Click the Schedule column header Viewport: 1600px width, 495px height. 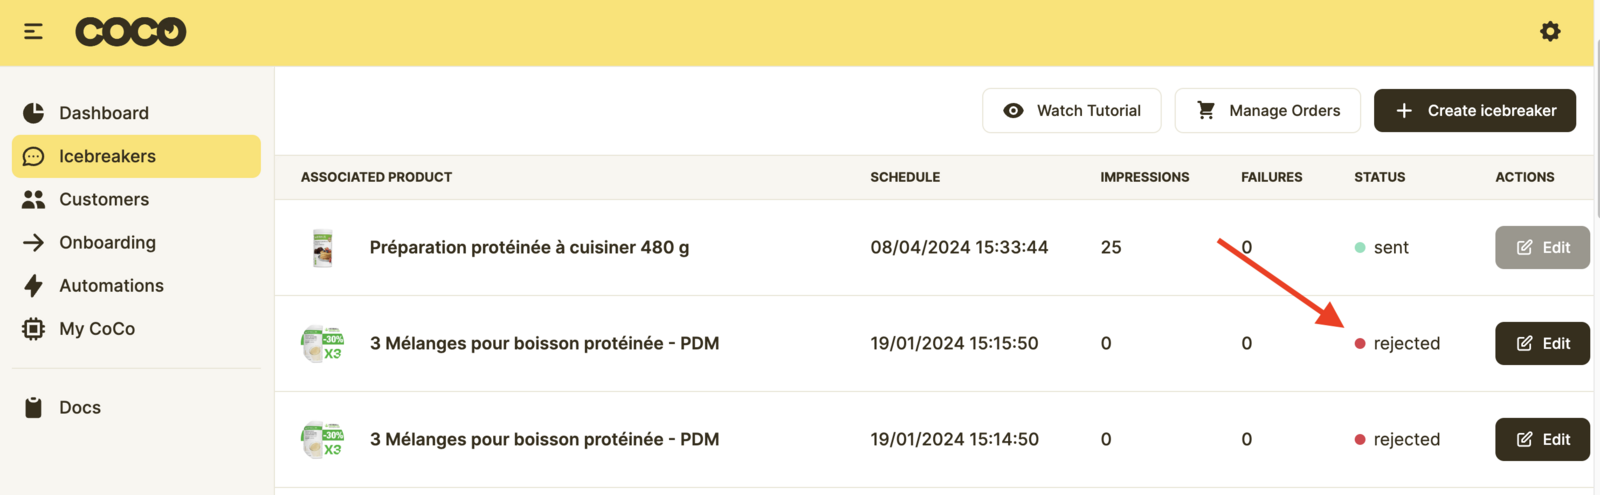905,177
